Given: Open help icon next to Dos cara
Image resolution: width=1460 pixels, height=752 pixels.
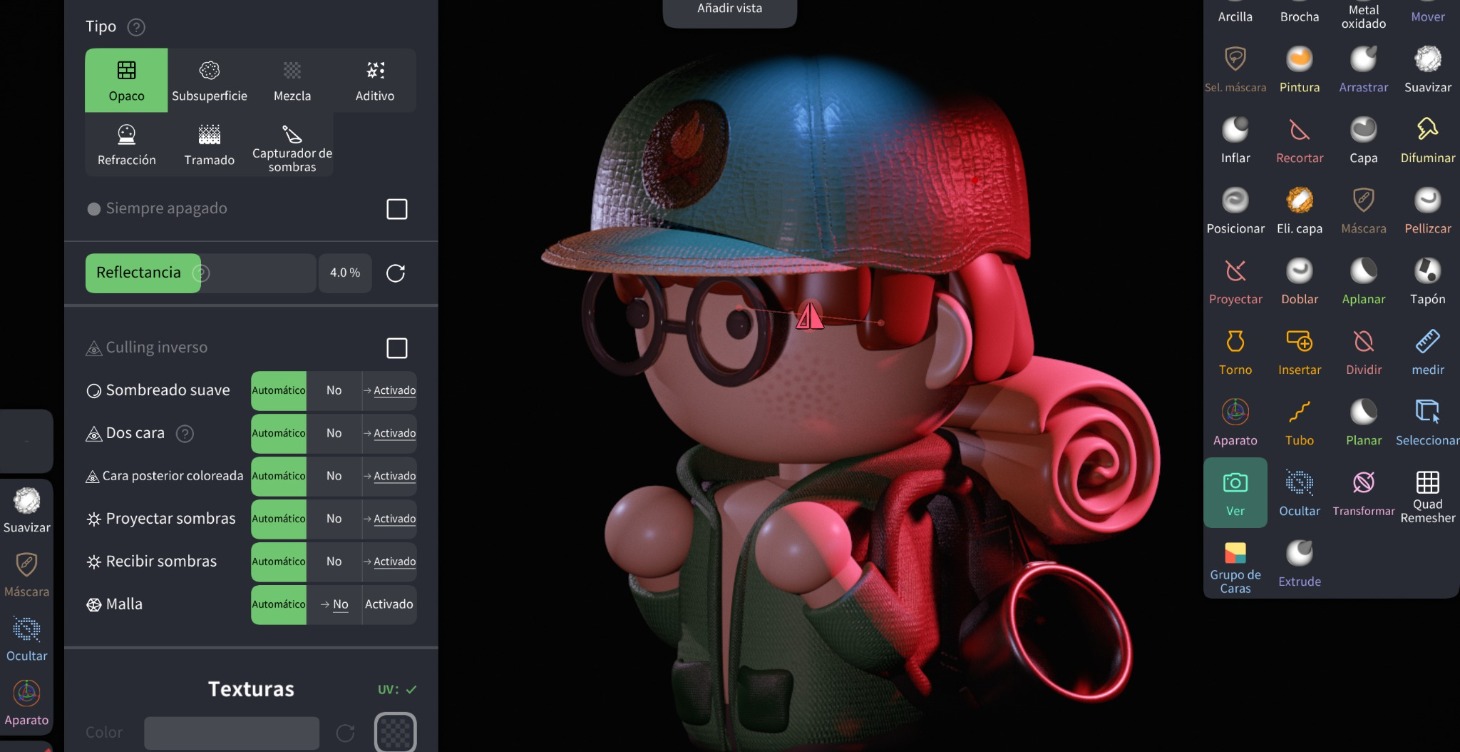Looking at the screenshot, I should pos(185,433).
